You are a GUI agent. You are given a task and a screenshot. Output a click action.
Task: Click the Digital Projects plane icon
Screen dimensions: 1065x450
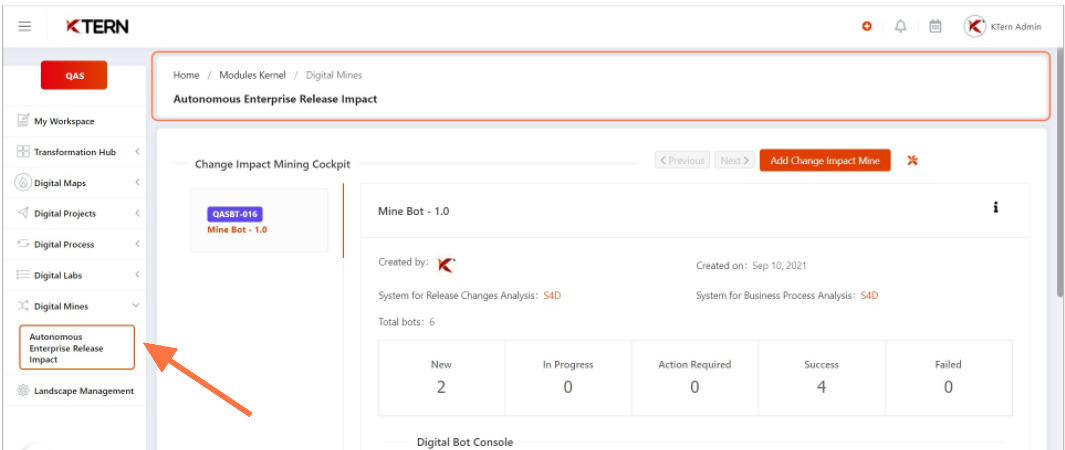[x=23, y=213]
